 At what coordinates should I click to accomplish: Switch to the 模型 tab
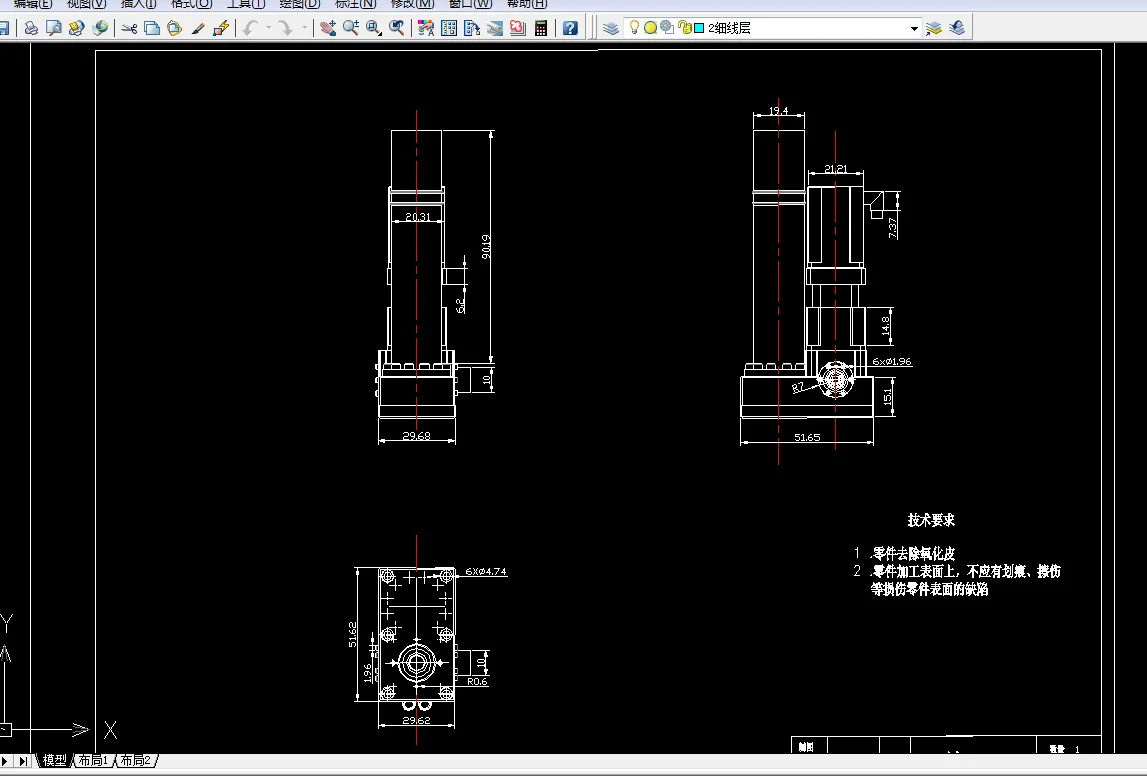point(54,761)
